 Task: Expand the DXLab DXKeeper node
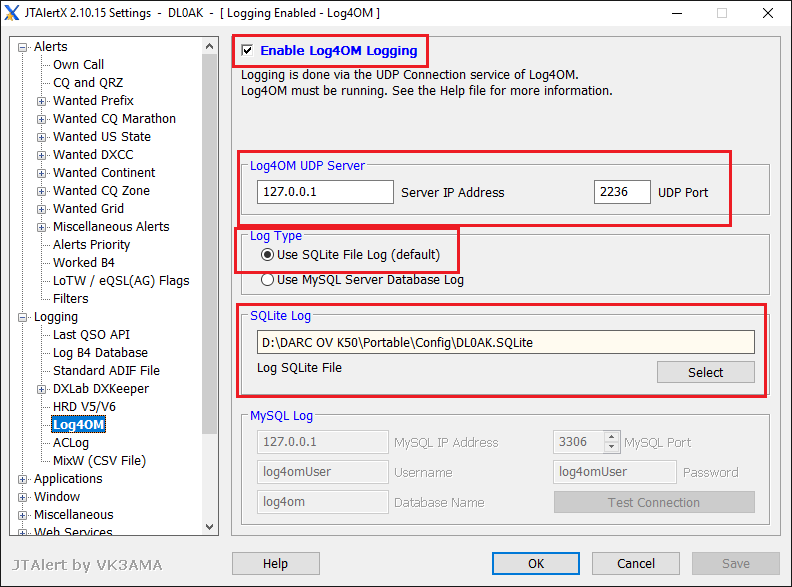click(x=41, y=389)
